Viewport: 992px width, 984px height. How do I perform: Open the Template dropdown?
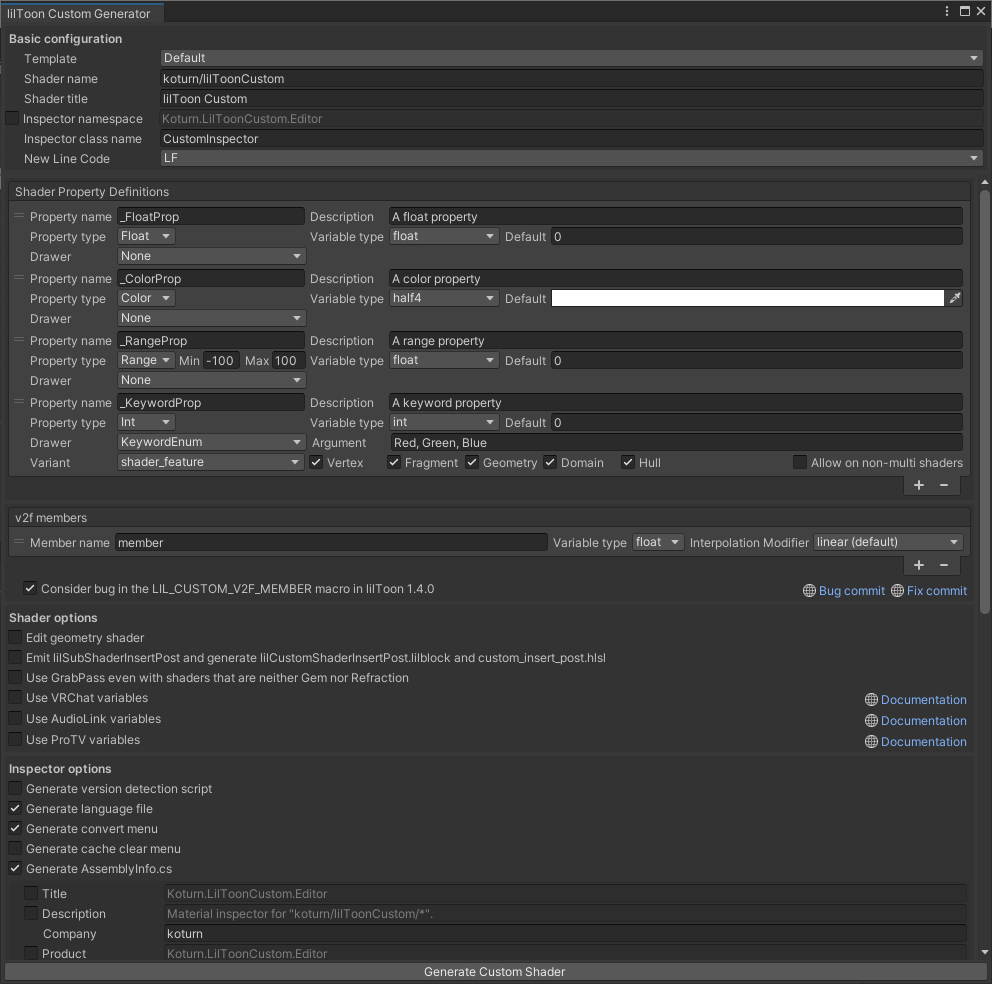(571, 58)
